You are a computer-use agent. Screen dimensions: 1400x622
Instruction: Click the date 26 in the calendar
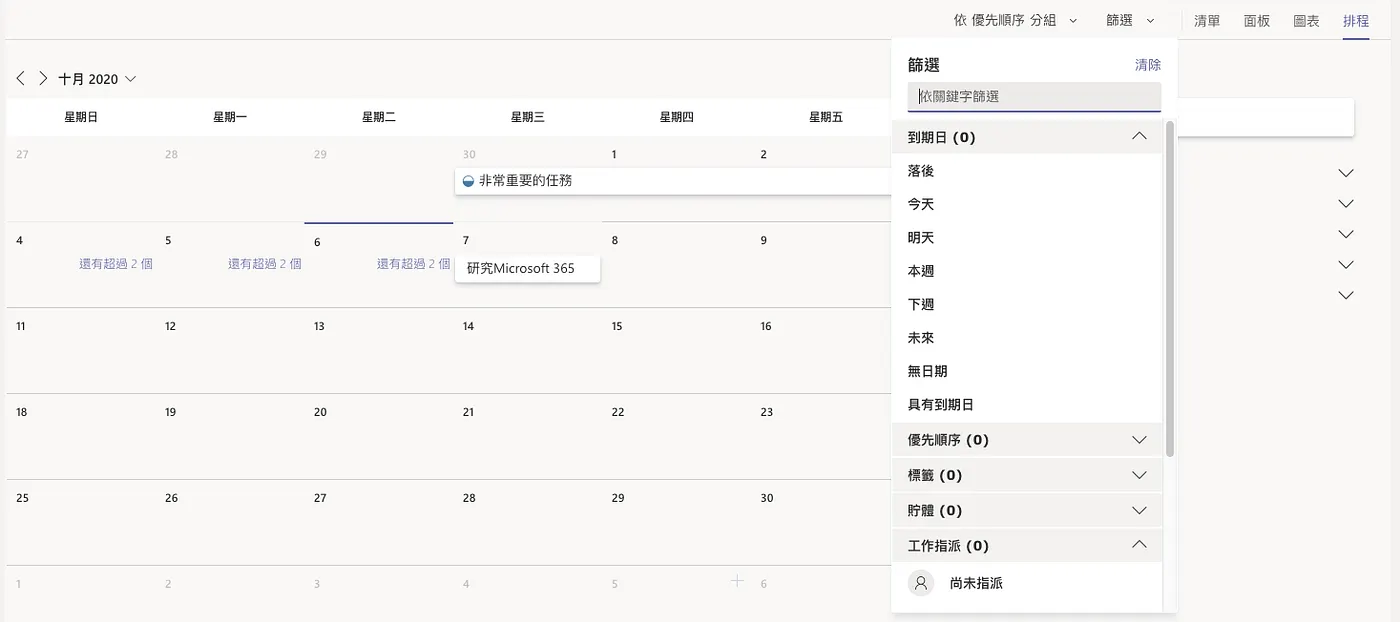171,498
